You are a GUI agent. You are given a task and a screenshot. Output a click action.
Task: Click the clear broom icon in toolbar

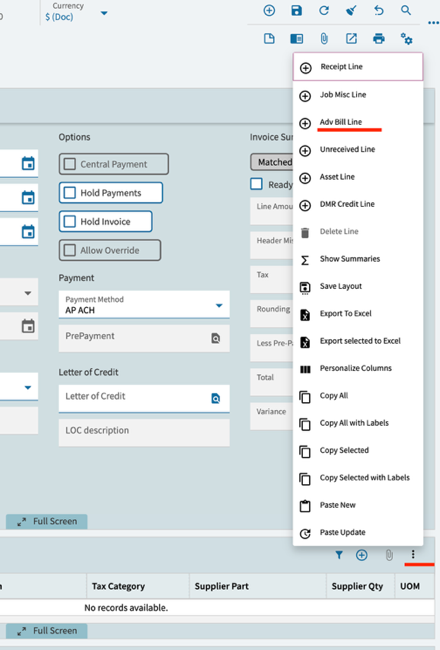click(x=351, y=10)
